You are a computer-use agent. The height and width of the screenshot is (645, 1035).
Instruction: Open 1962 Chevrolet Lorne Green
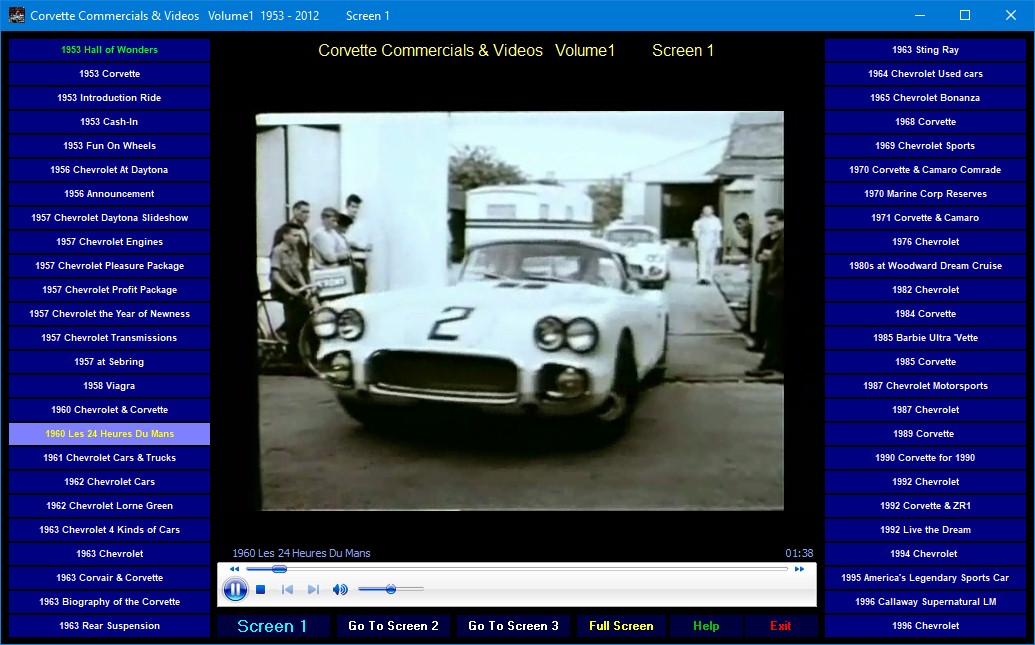coord(110,506)
